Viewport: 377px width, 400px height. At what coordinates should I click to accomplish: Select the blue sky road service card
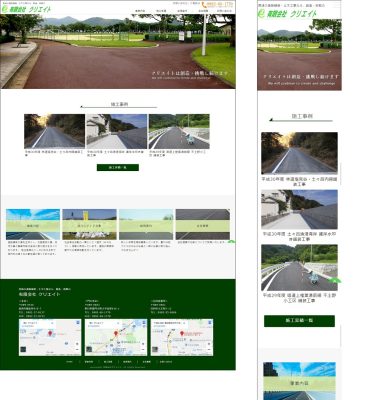[33, 224]
